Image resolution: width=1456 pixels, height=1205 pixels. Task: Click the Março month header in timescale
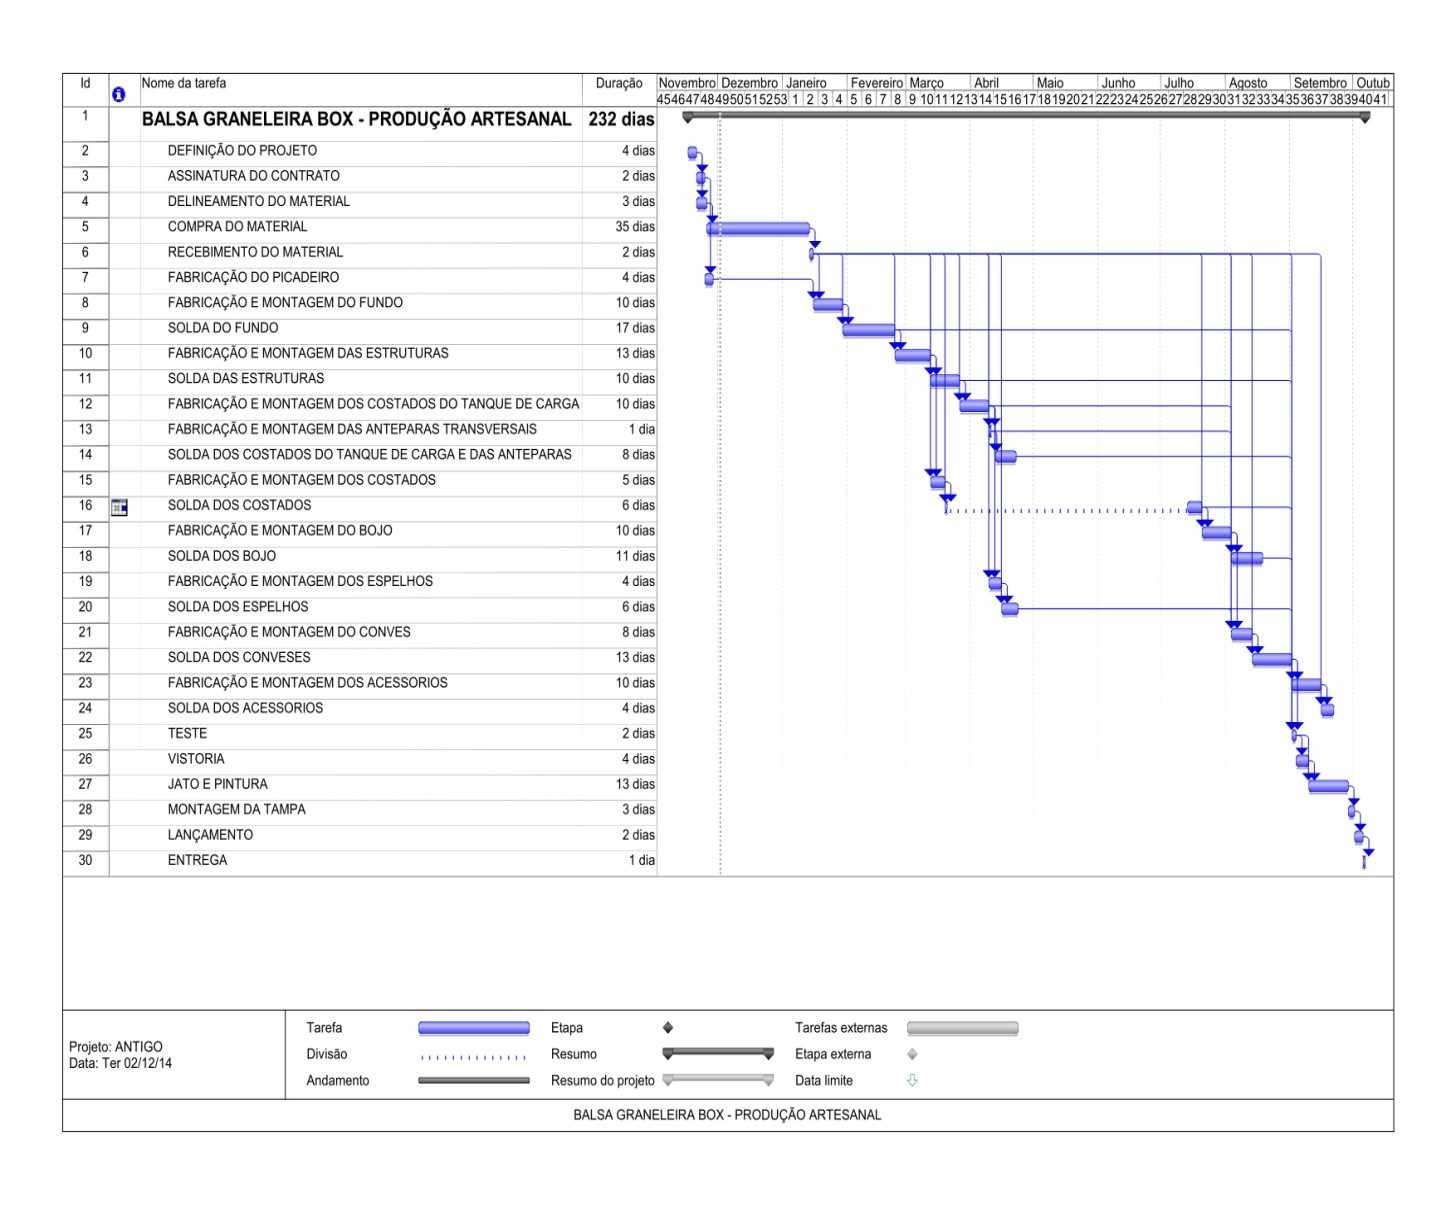click(x=926, y=83)
